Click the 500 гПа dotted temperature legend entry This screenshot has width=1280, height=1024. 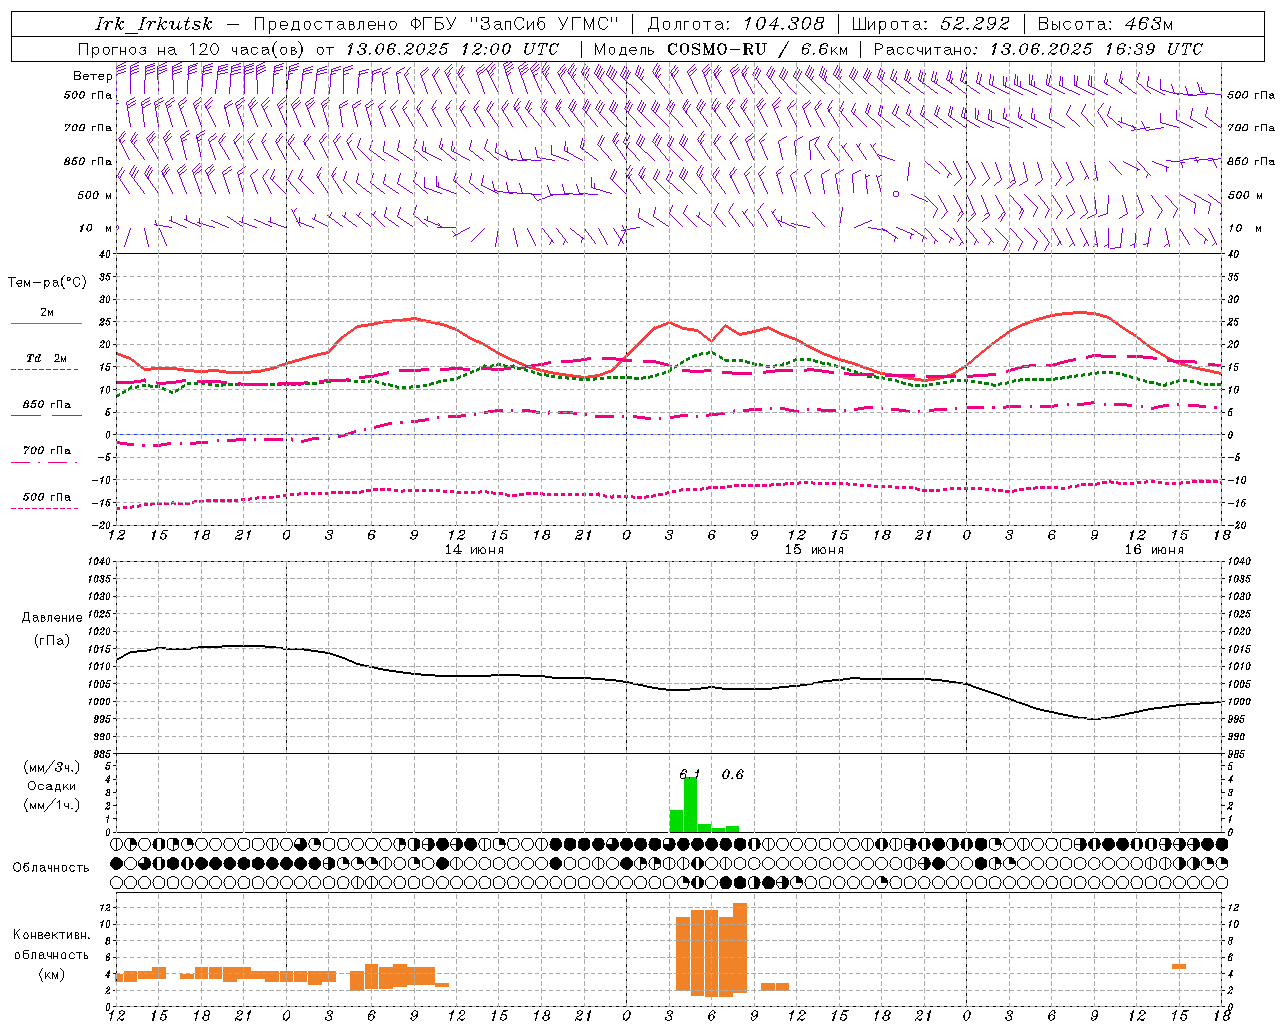(47, 497)
